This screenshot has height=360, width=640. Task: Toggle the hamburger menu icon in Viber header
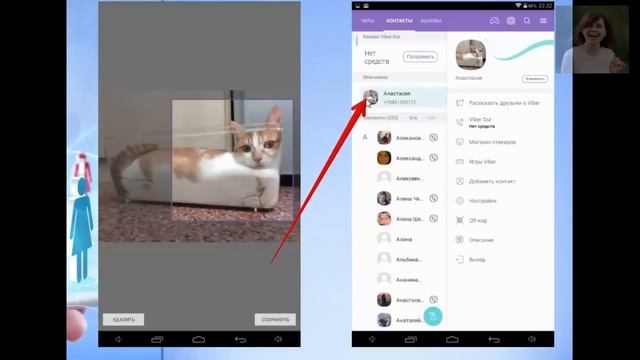click(x=543, y=20)
